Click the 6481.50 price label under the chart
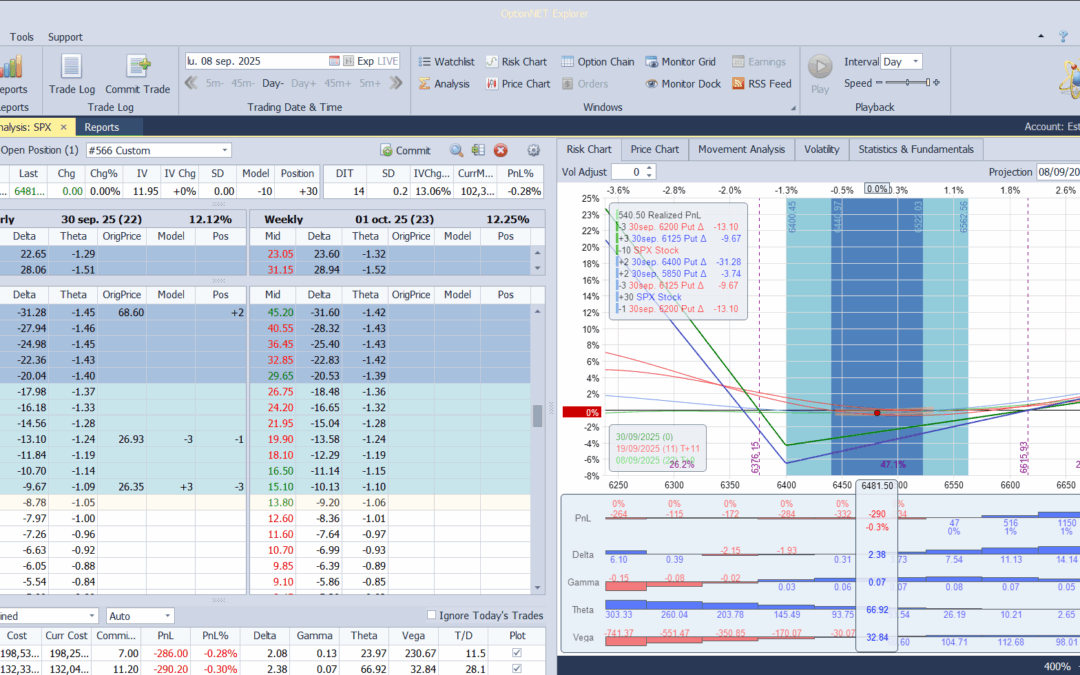 pos(877,486)
